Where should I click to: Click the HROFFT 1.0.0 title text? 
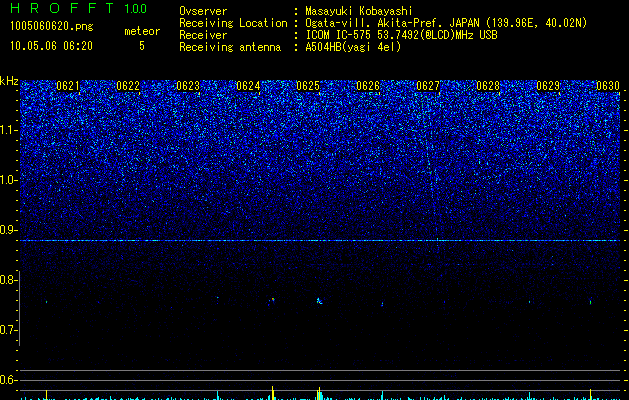(79, 8)
